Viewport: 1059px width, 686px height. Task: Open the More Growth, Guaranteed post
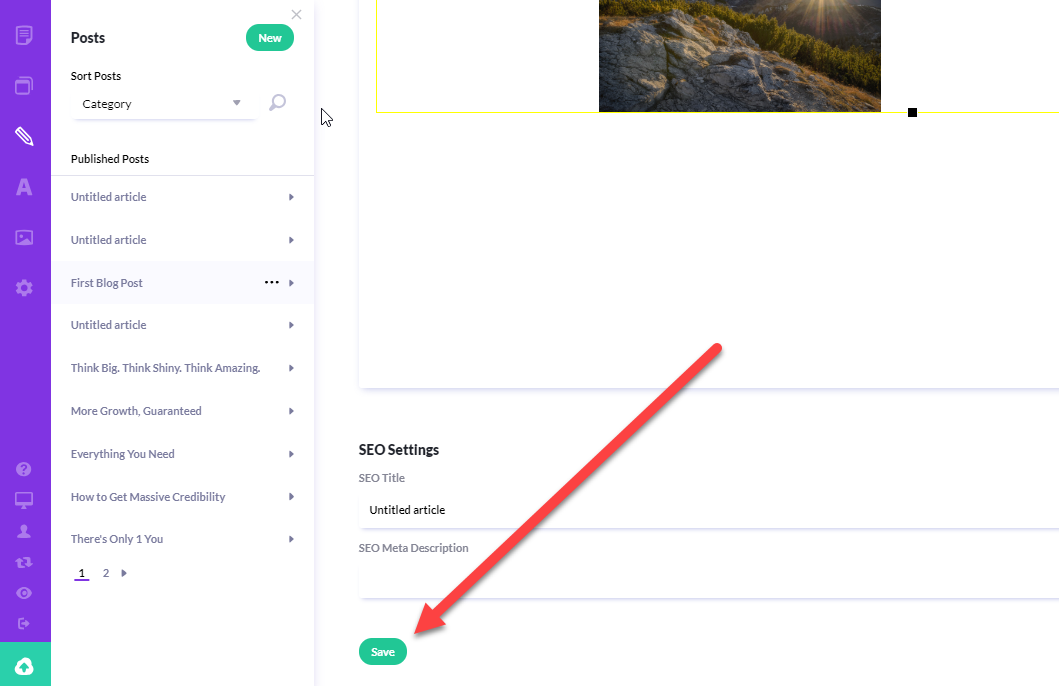click(136, 411)
